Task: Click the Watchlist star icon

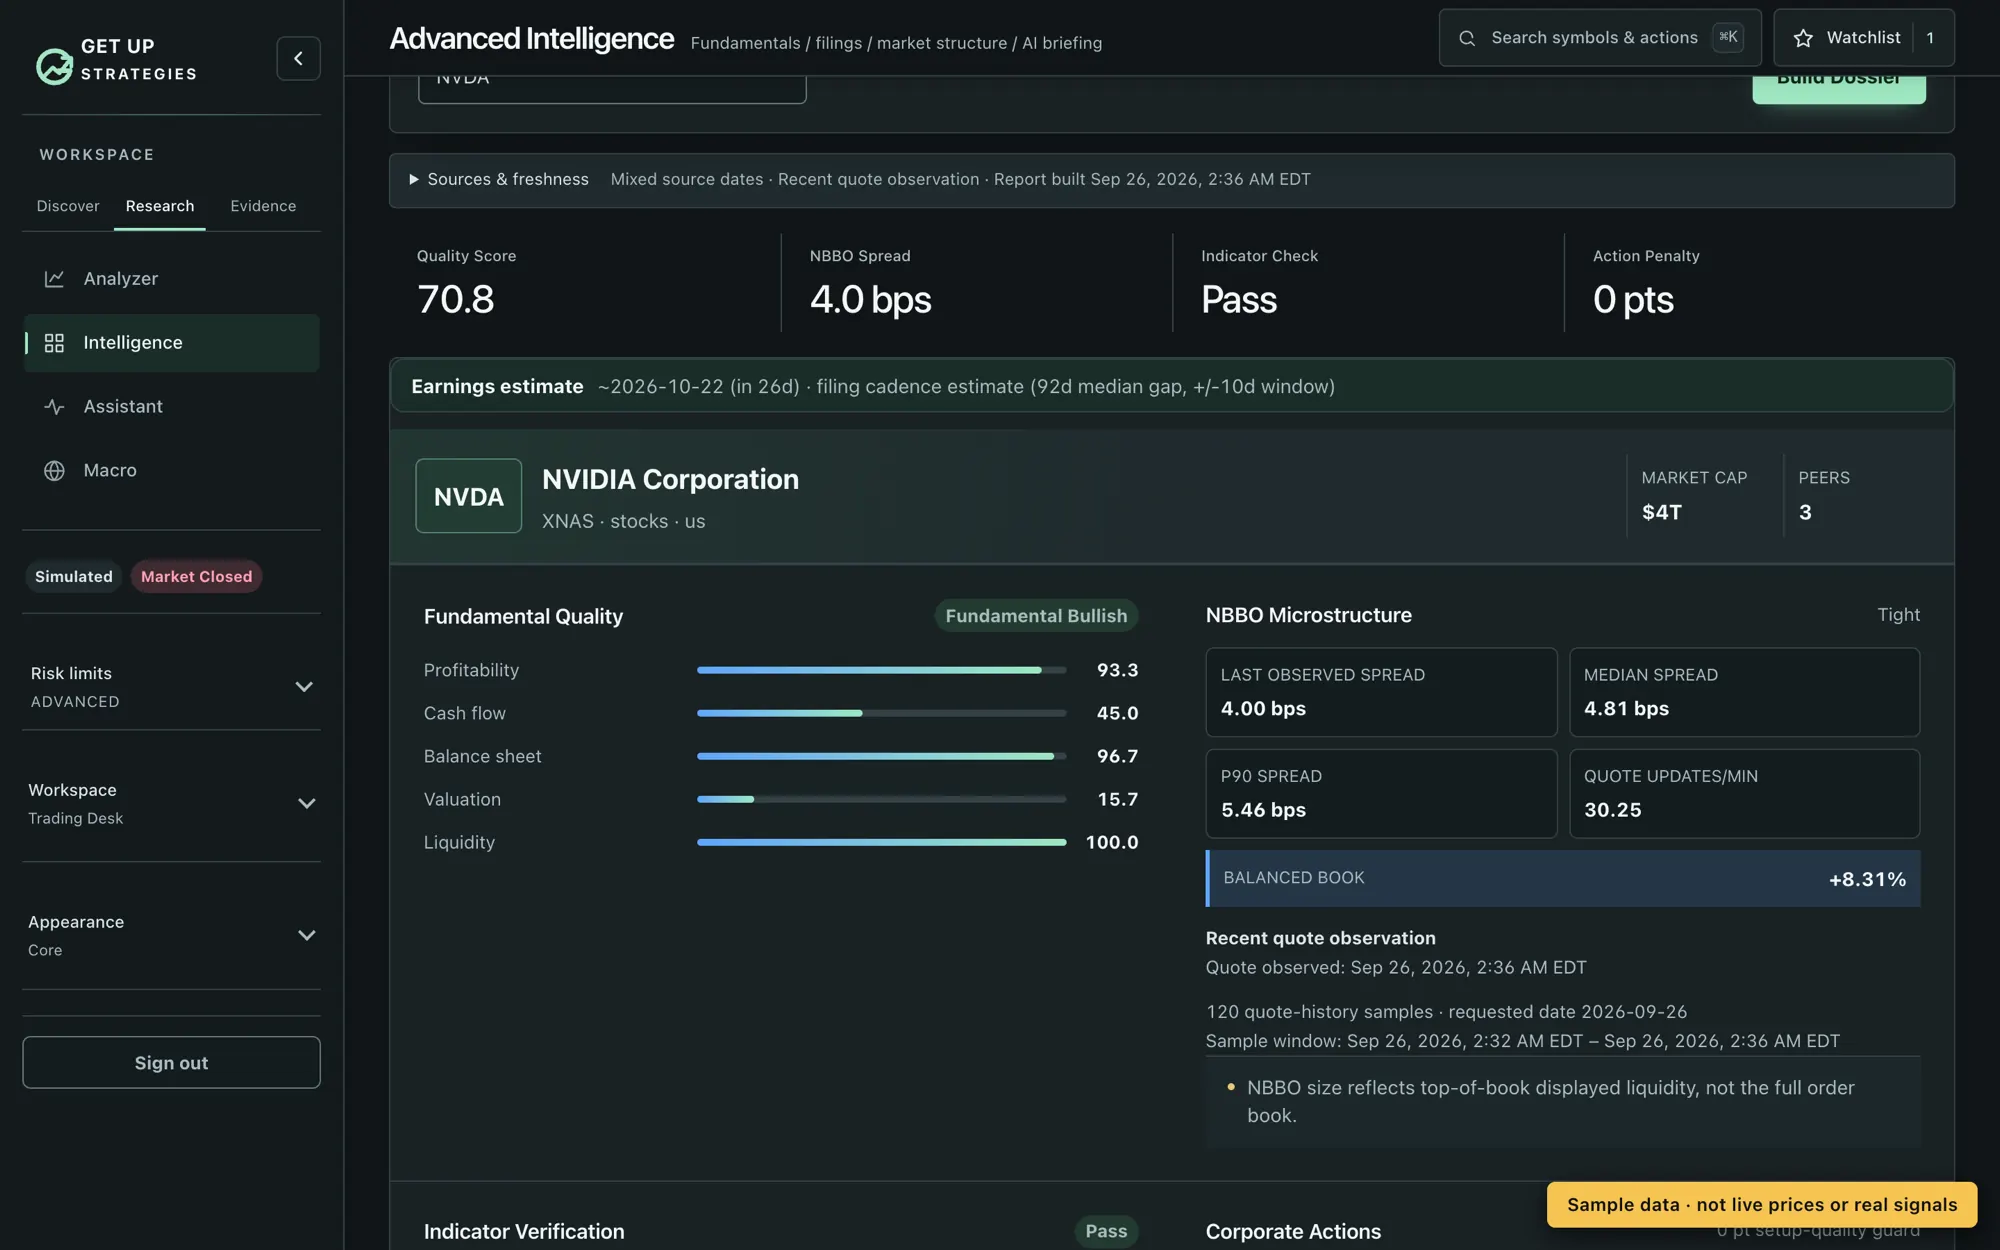Action: pos(1803,38)
